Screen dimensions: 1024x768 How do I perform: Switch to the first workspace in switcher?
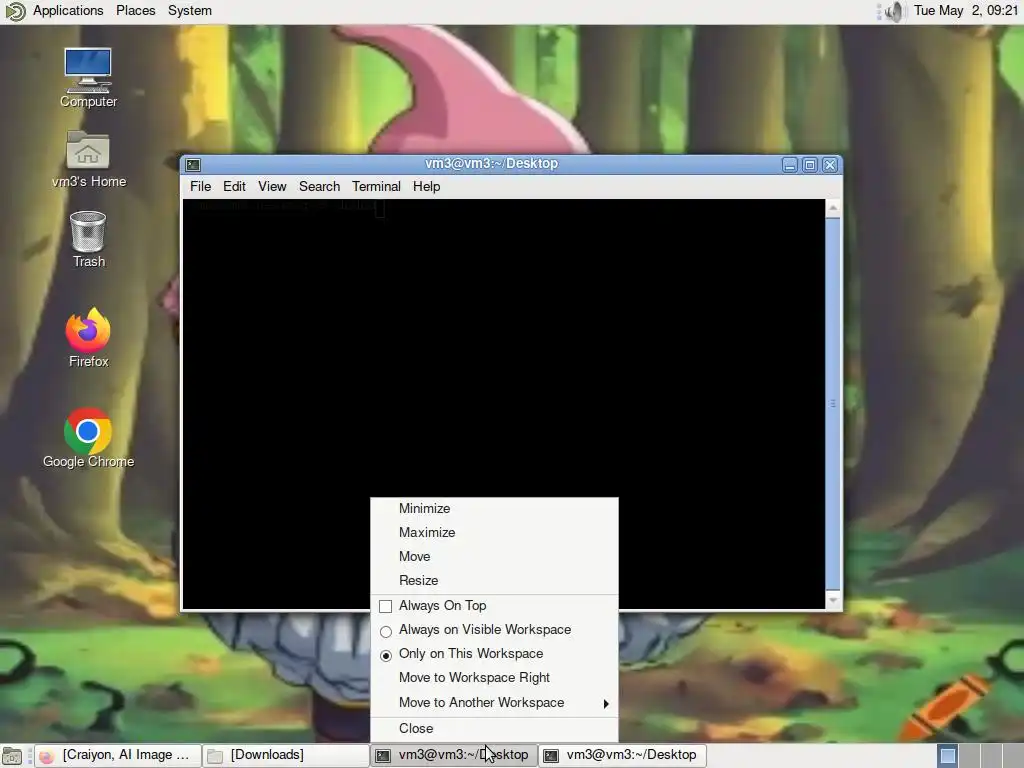[948, 756]
